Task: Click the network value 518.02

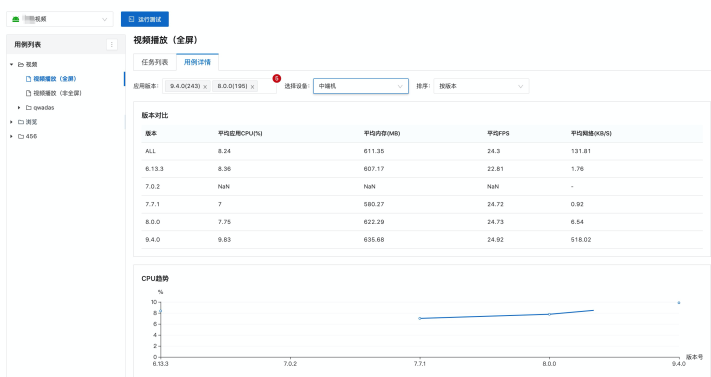Action: tap(581, 240)
